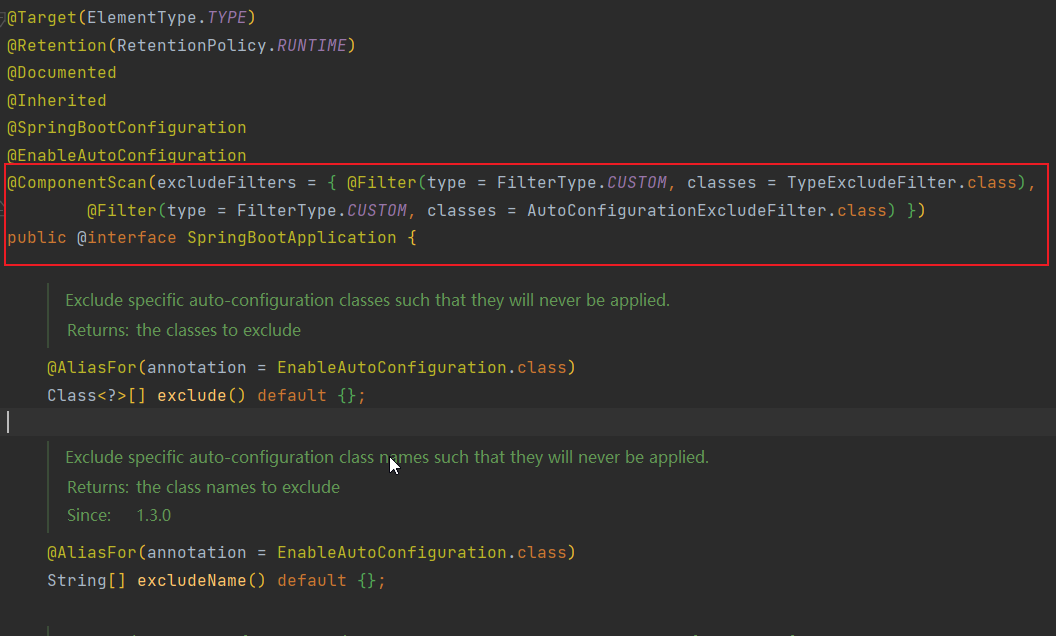The width and height of the screenshot is (1056, 636).
Task: Click doc text 'Exclude specific auto-configuration class names'
Action: point(247,457)
